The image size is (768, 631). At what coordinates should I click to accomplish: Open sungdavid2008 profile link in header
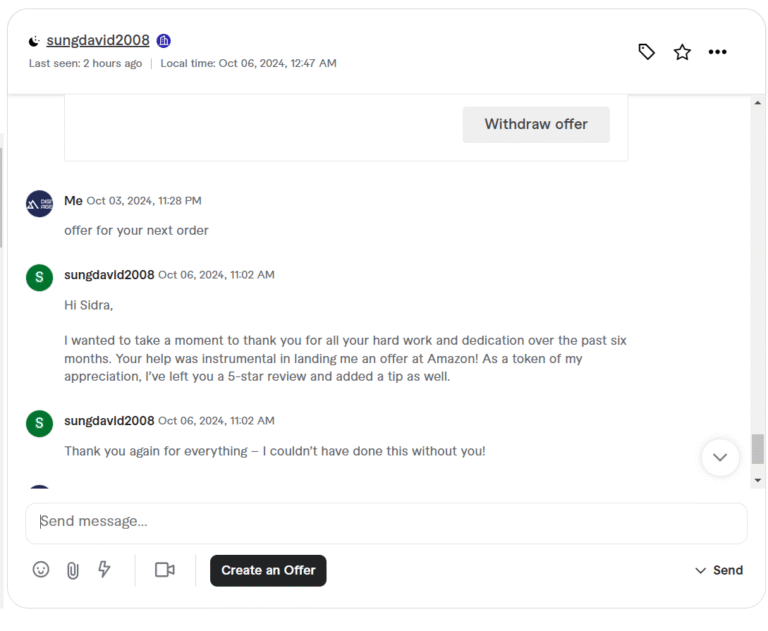tap(98, 41)
